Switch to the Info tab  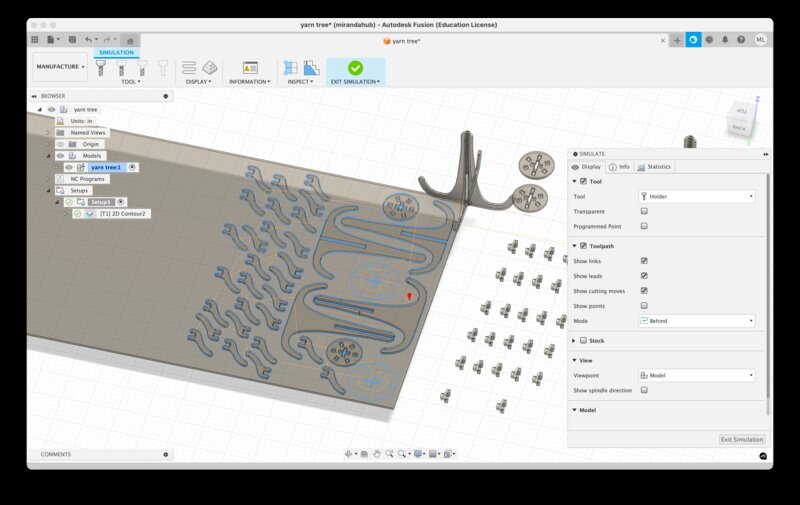pos(619,167)
